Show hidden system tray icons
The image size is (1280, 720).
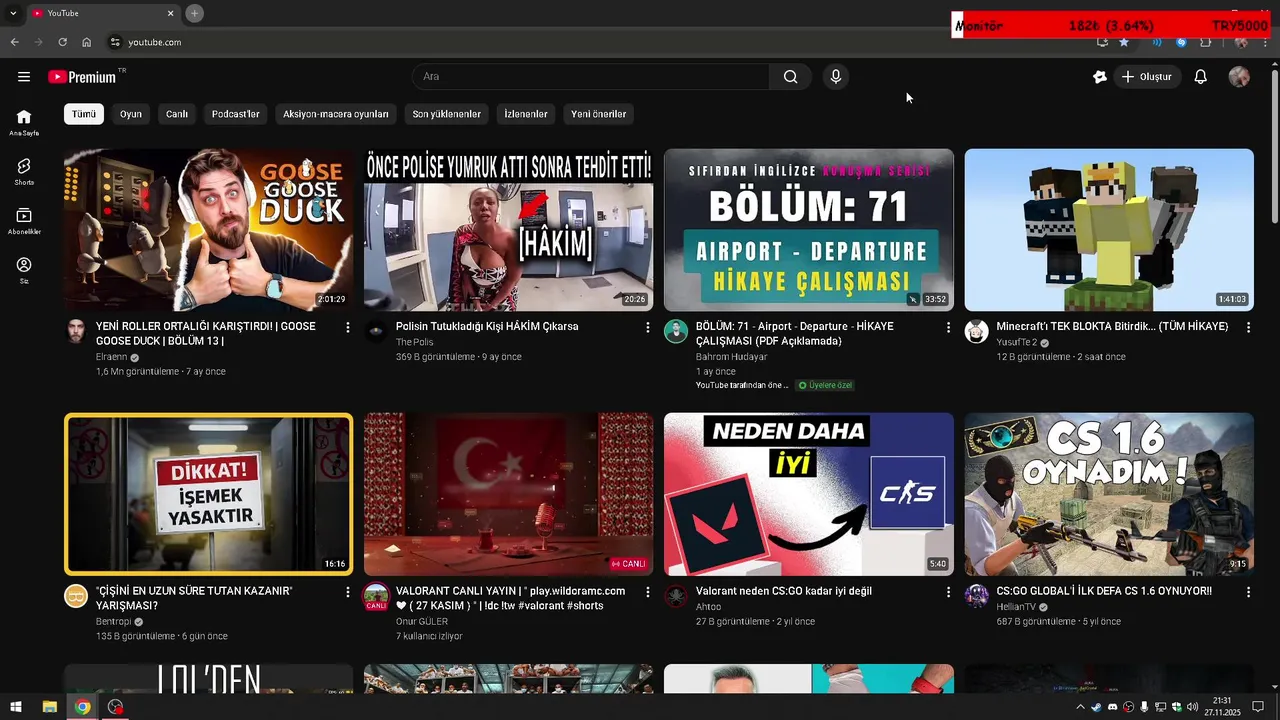tap(1080, 707)
